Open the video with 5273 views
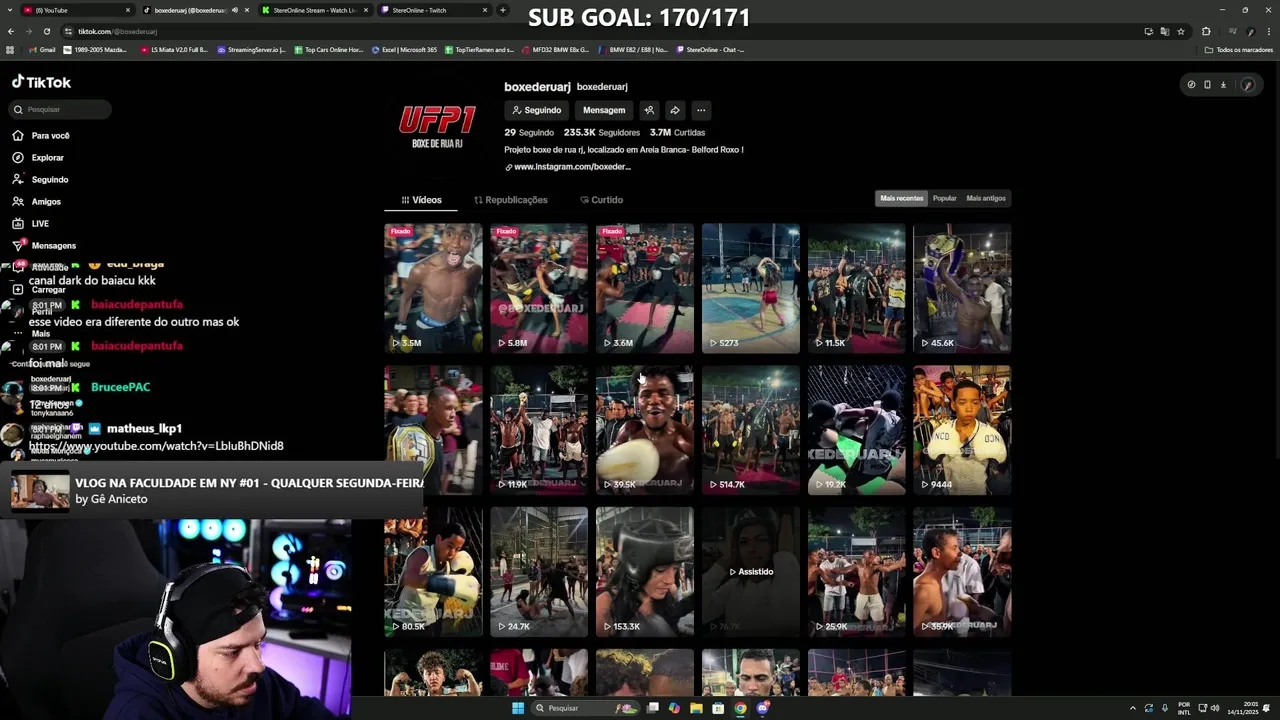 tap(751, 288)
